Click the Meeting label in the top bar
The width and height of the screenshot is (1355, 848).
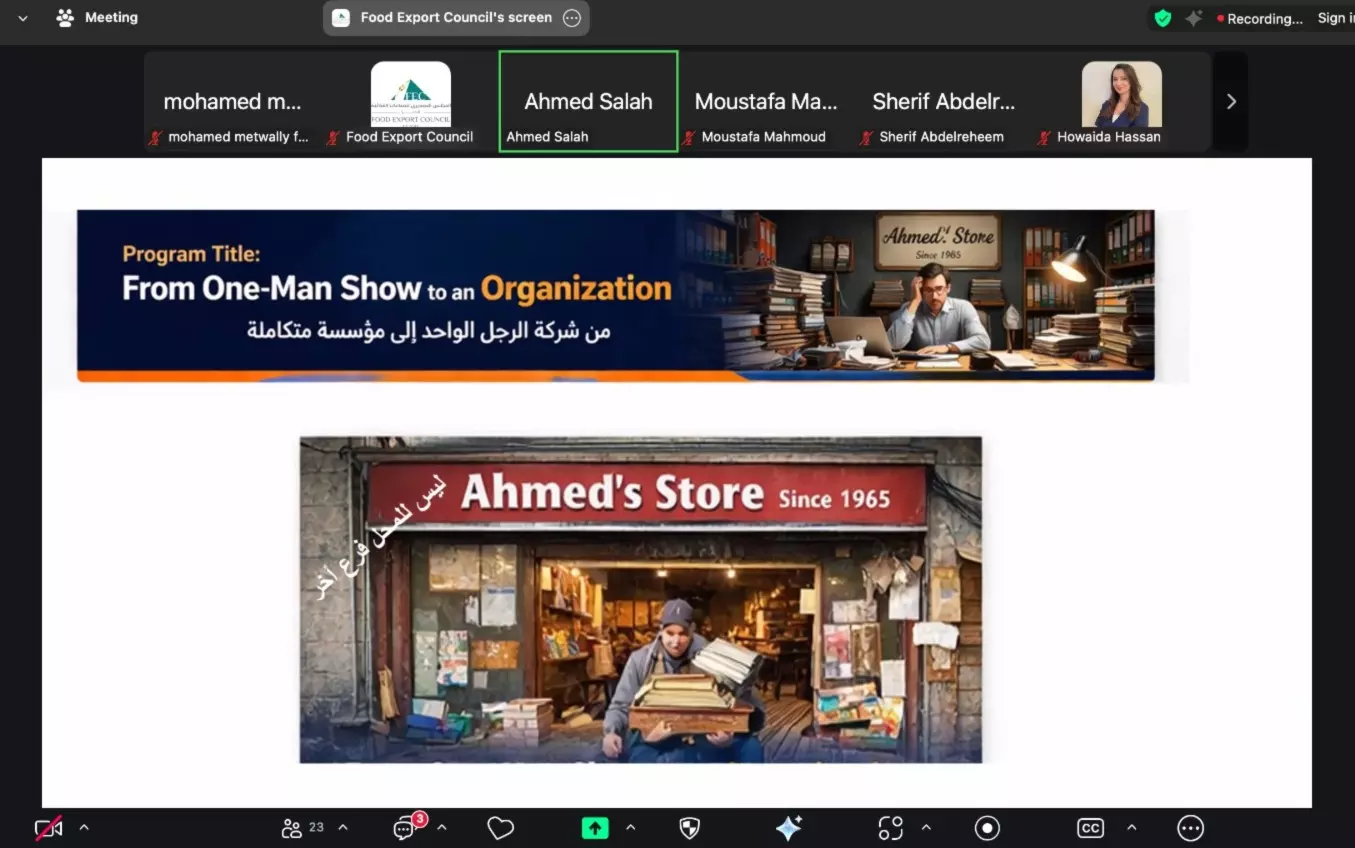tap(110, 18)
